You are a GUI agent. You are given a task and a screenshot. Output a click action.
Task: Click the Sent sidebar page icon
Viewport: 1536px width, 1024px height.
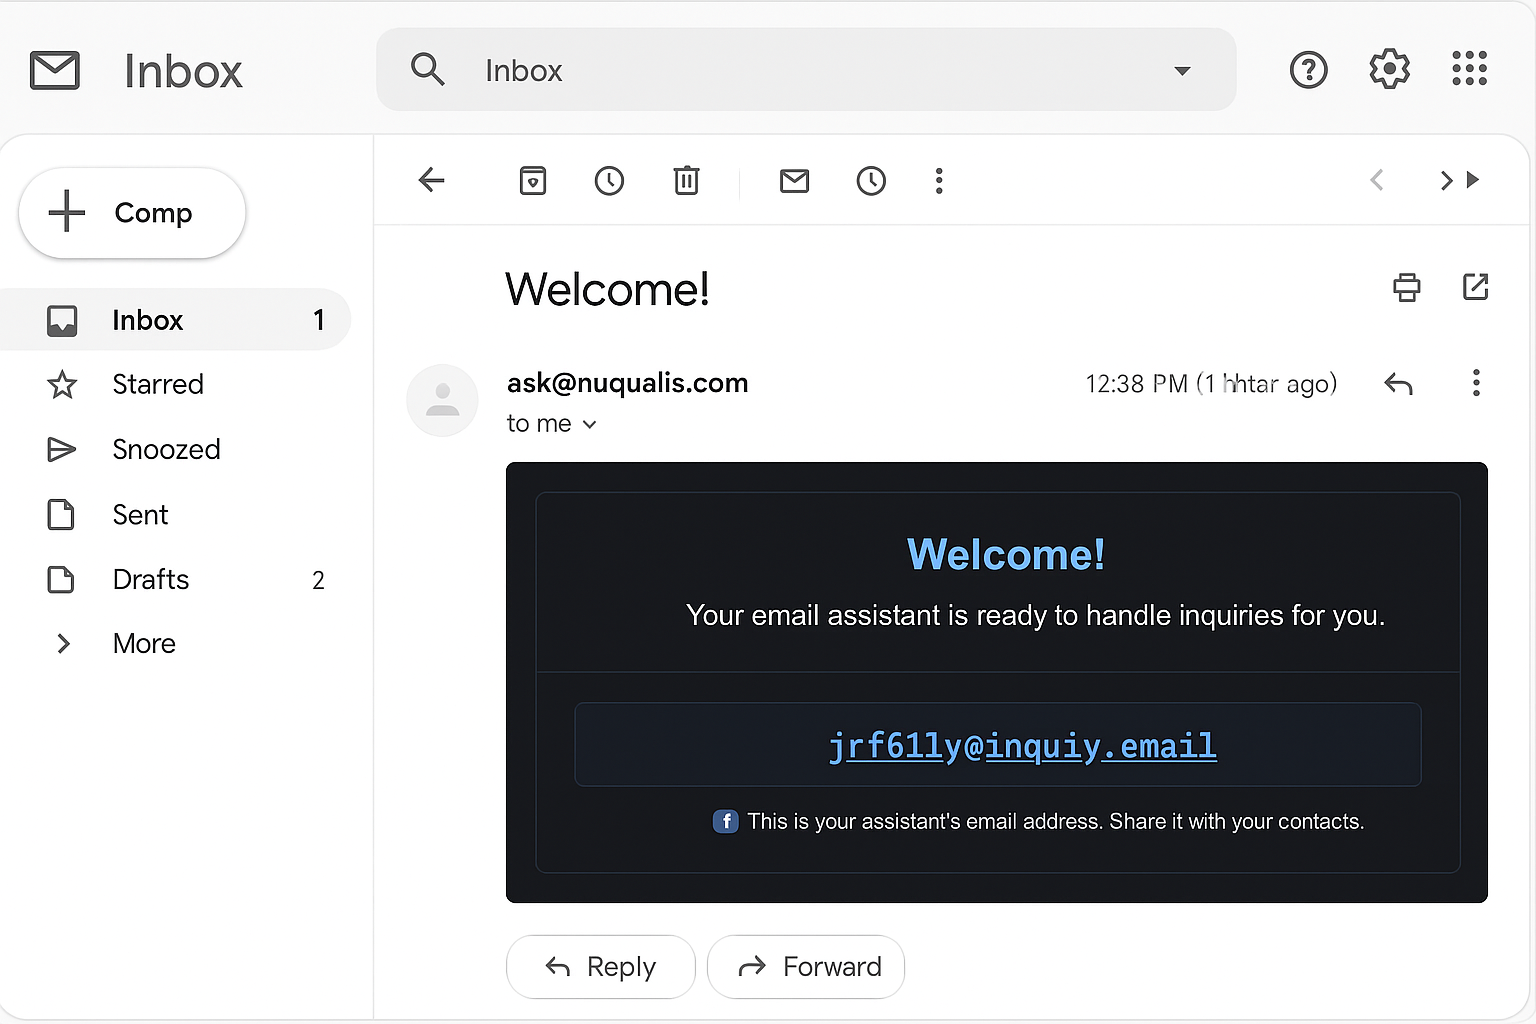[x=61, y=514]
